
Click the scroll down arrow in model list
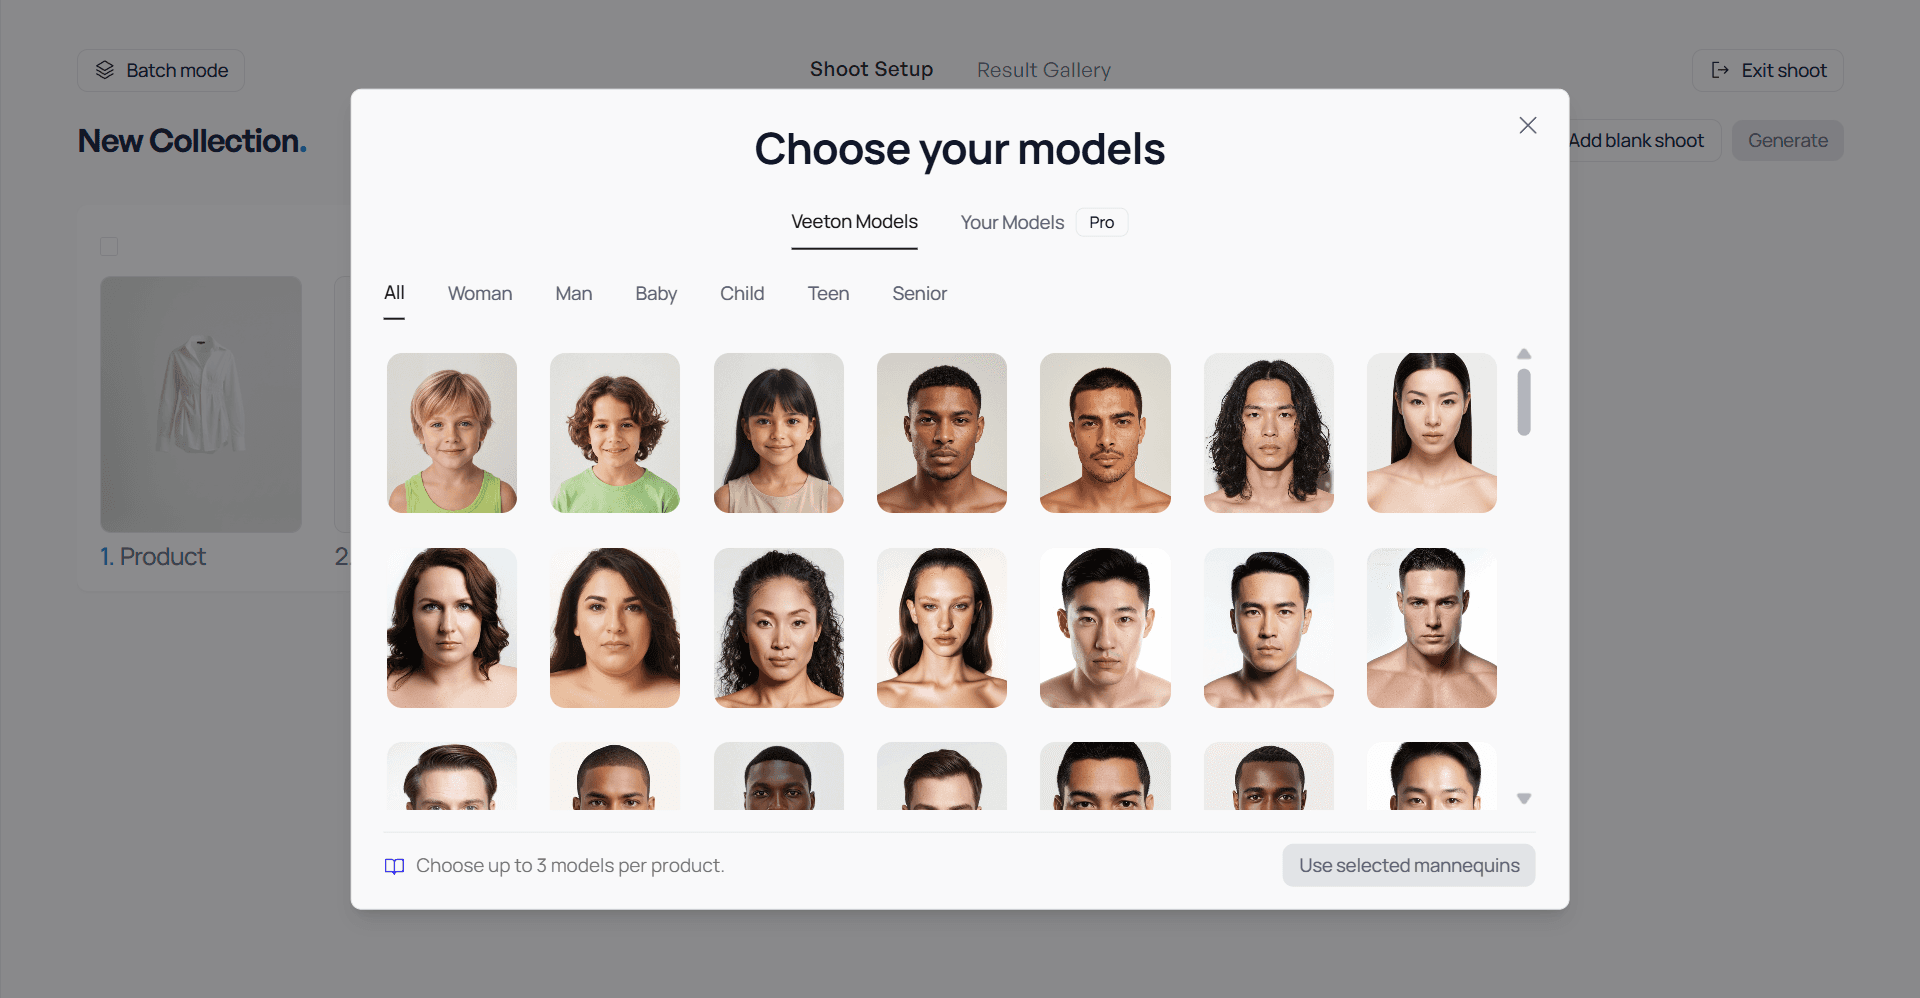pyautogui.click(x=1524, y=798)
